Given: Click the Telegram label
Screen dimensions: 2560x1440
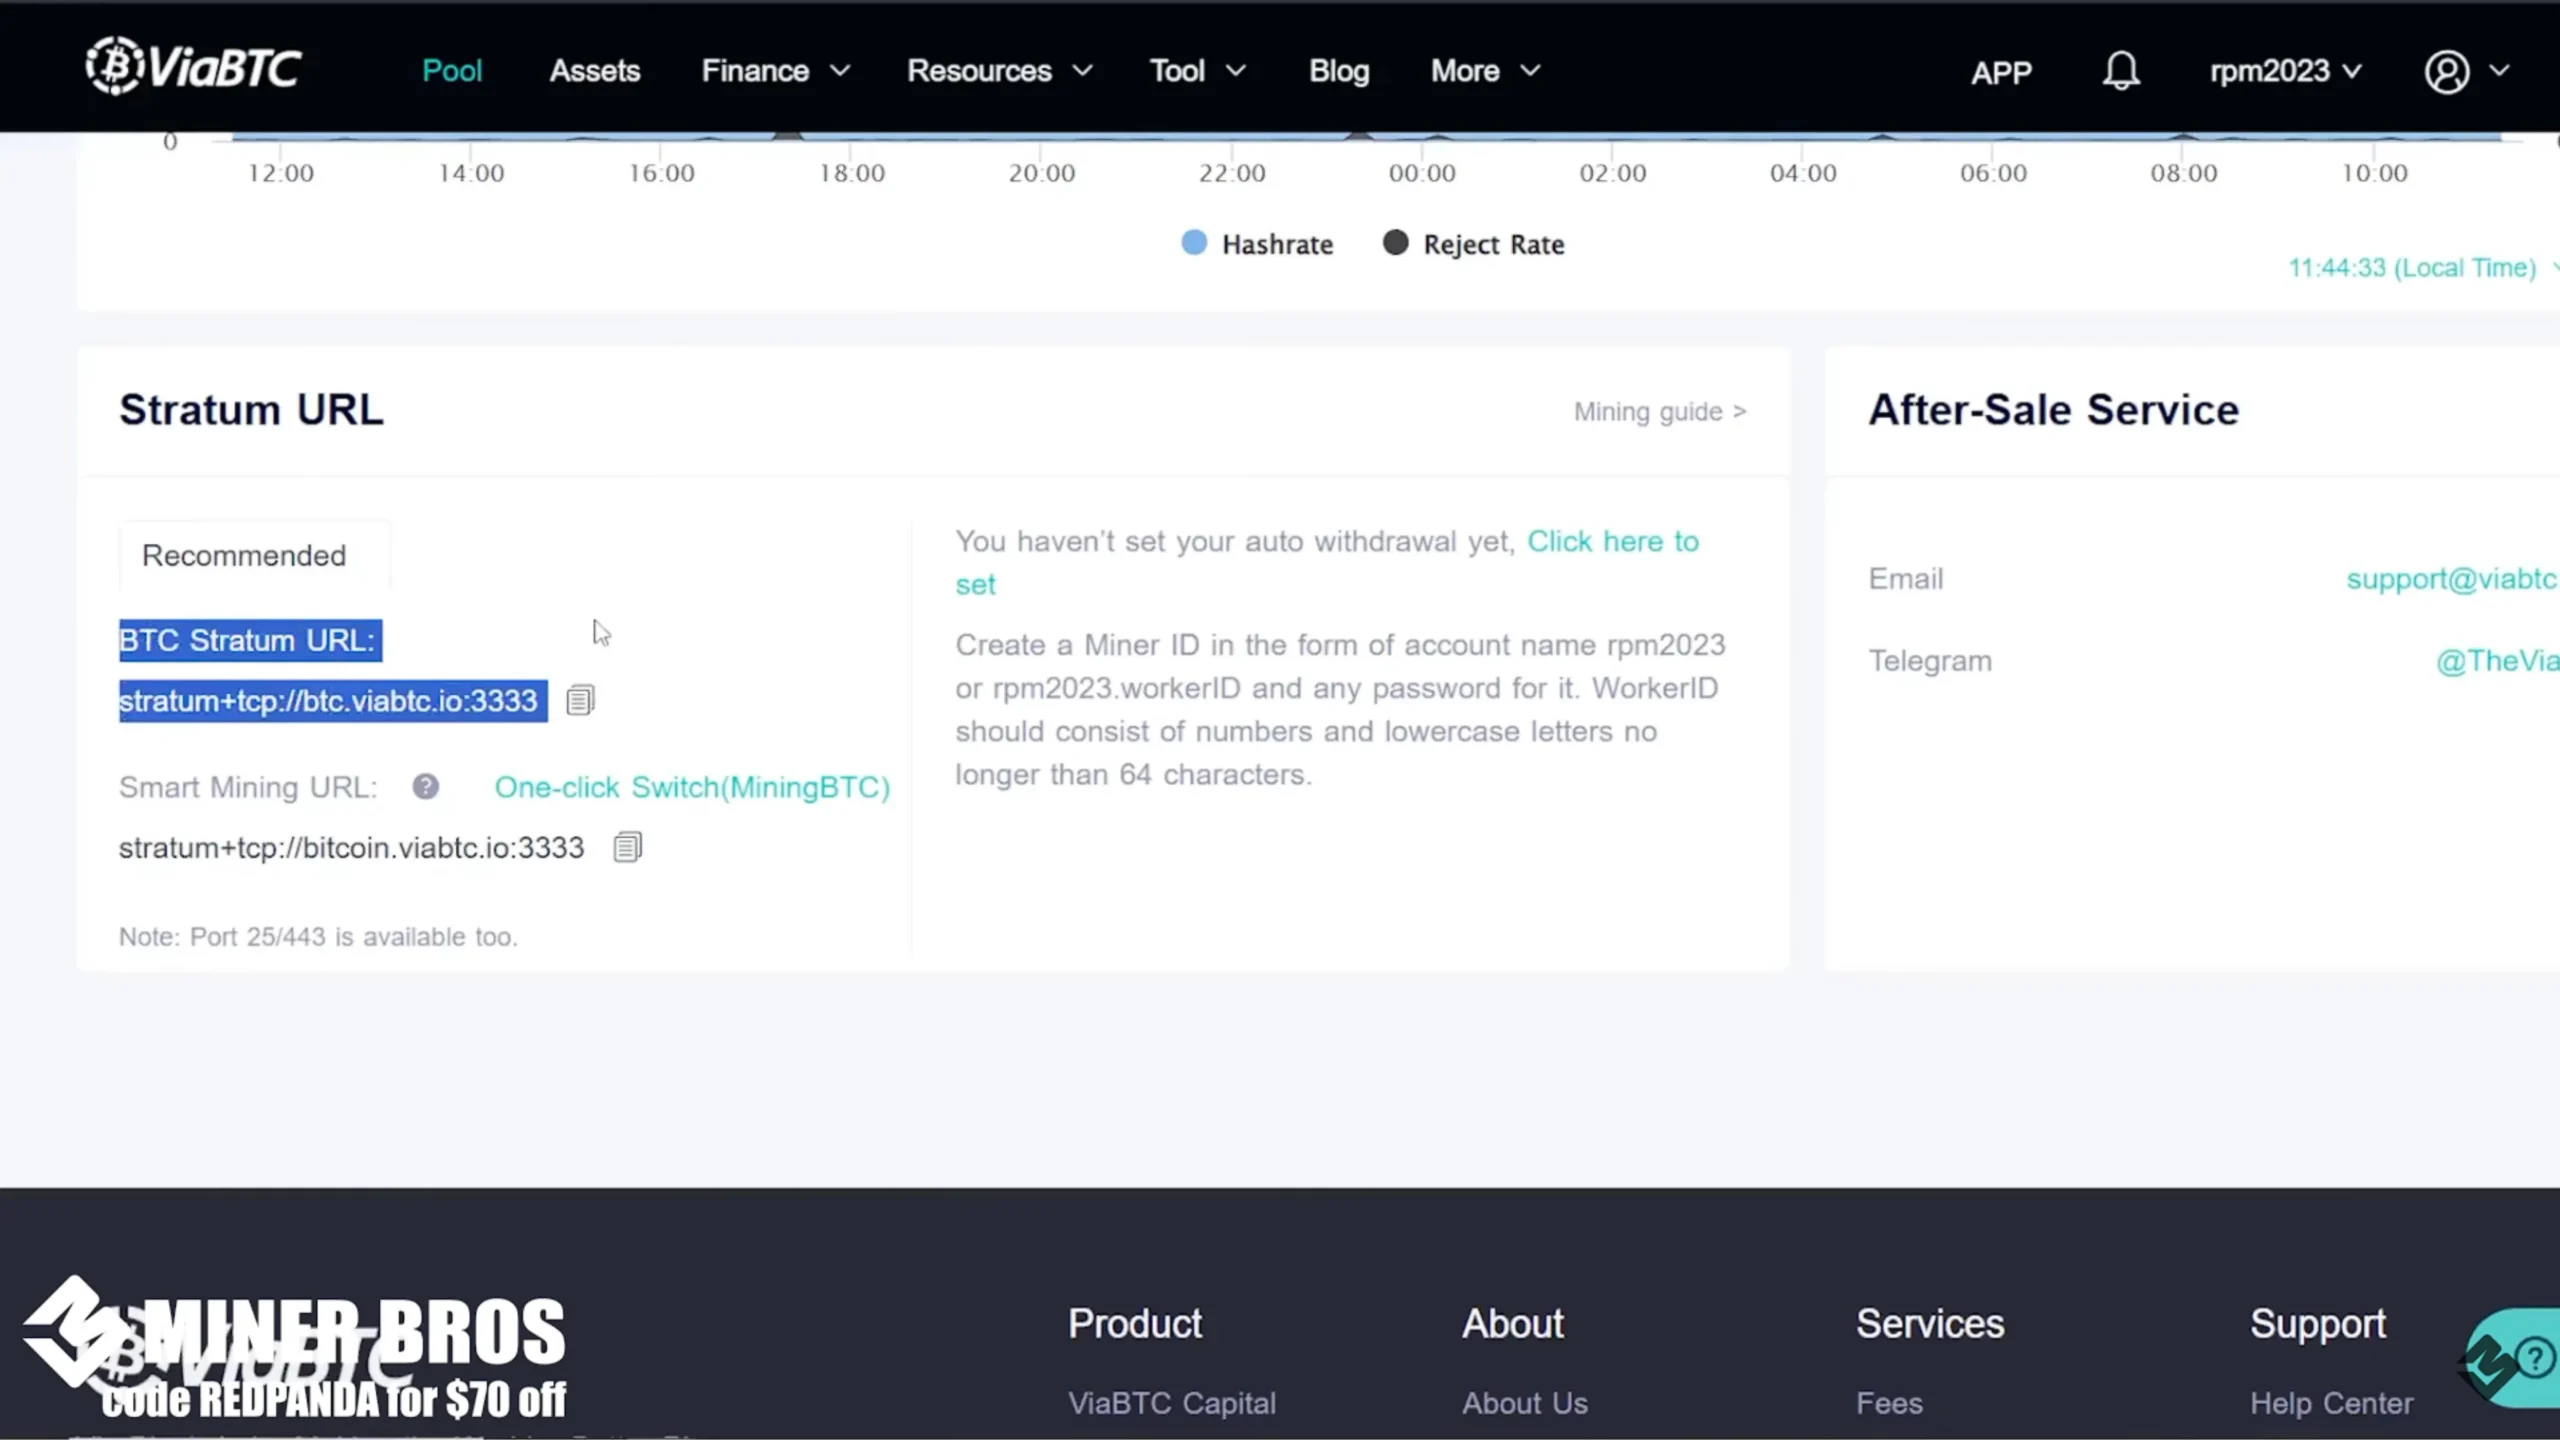Looking at the screenshot, I should click(1930, 661).
